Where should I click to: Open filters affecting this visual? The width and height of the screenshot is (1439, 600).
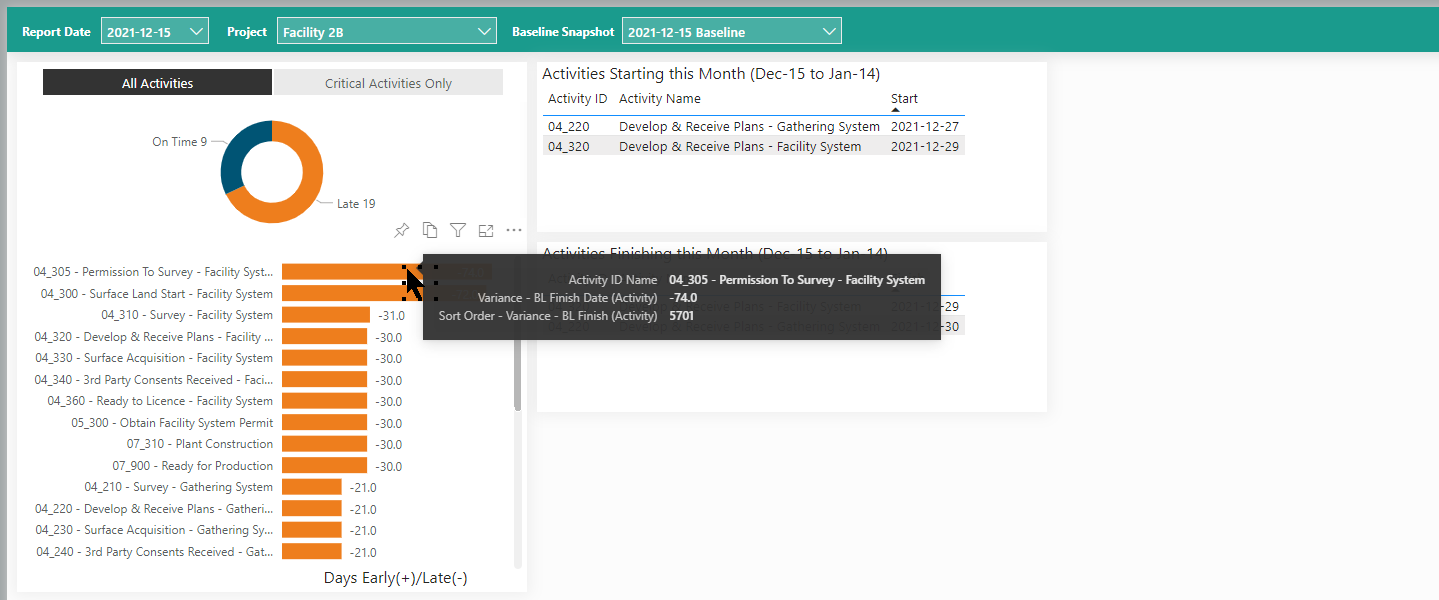(458, 231)
